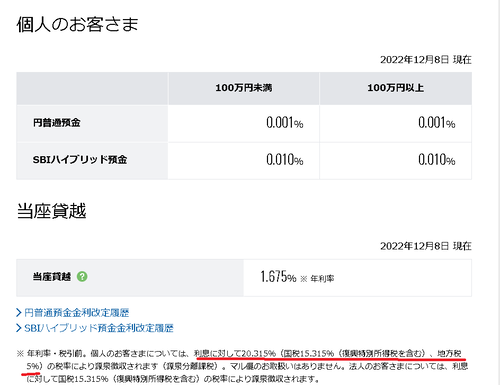500x385 pixels.
Task: Click the 当座貸越 table row label
Action: pyautogui.click(x=52, y=277)
